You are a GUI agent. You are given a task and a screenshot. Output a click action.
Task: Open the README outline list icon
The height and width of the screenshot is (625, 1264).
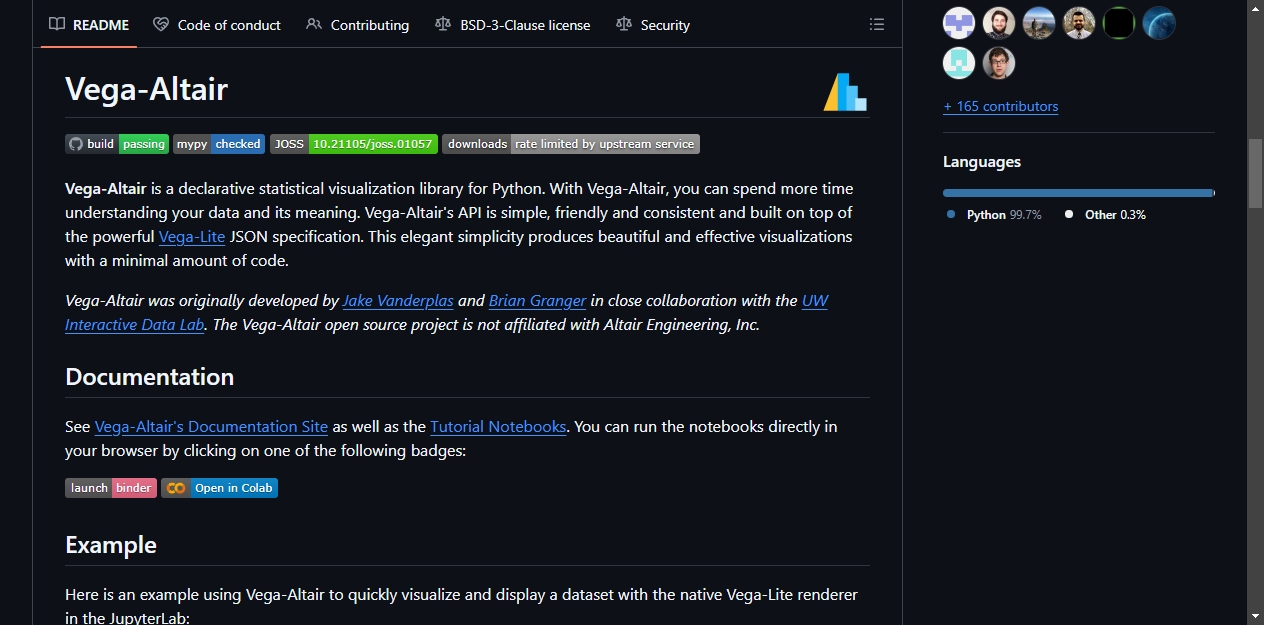pyautogui.click(x=877, y=24)
